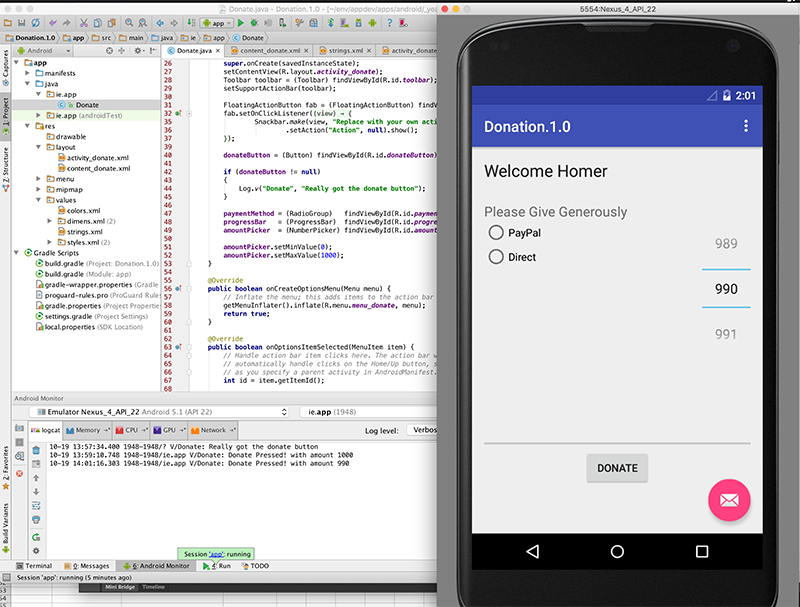Open the emulator overflow menu (three dots)
The image size is (800, 607).
pyautogui.click(x=745, y=127)
